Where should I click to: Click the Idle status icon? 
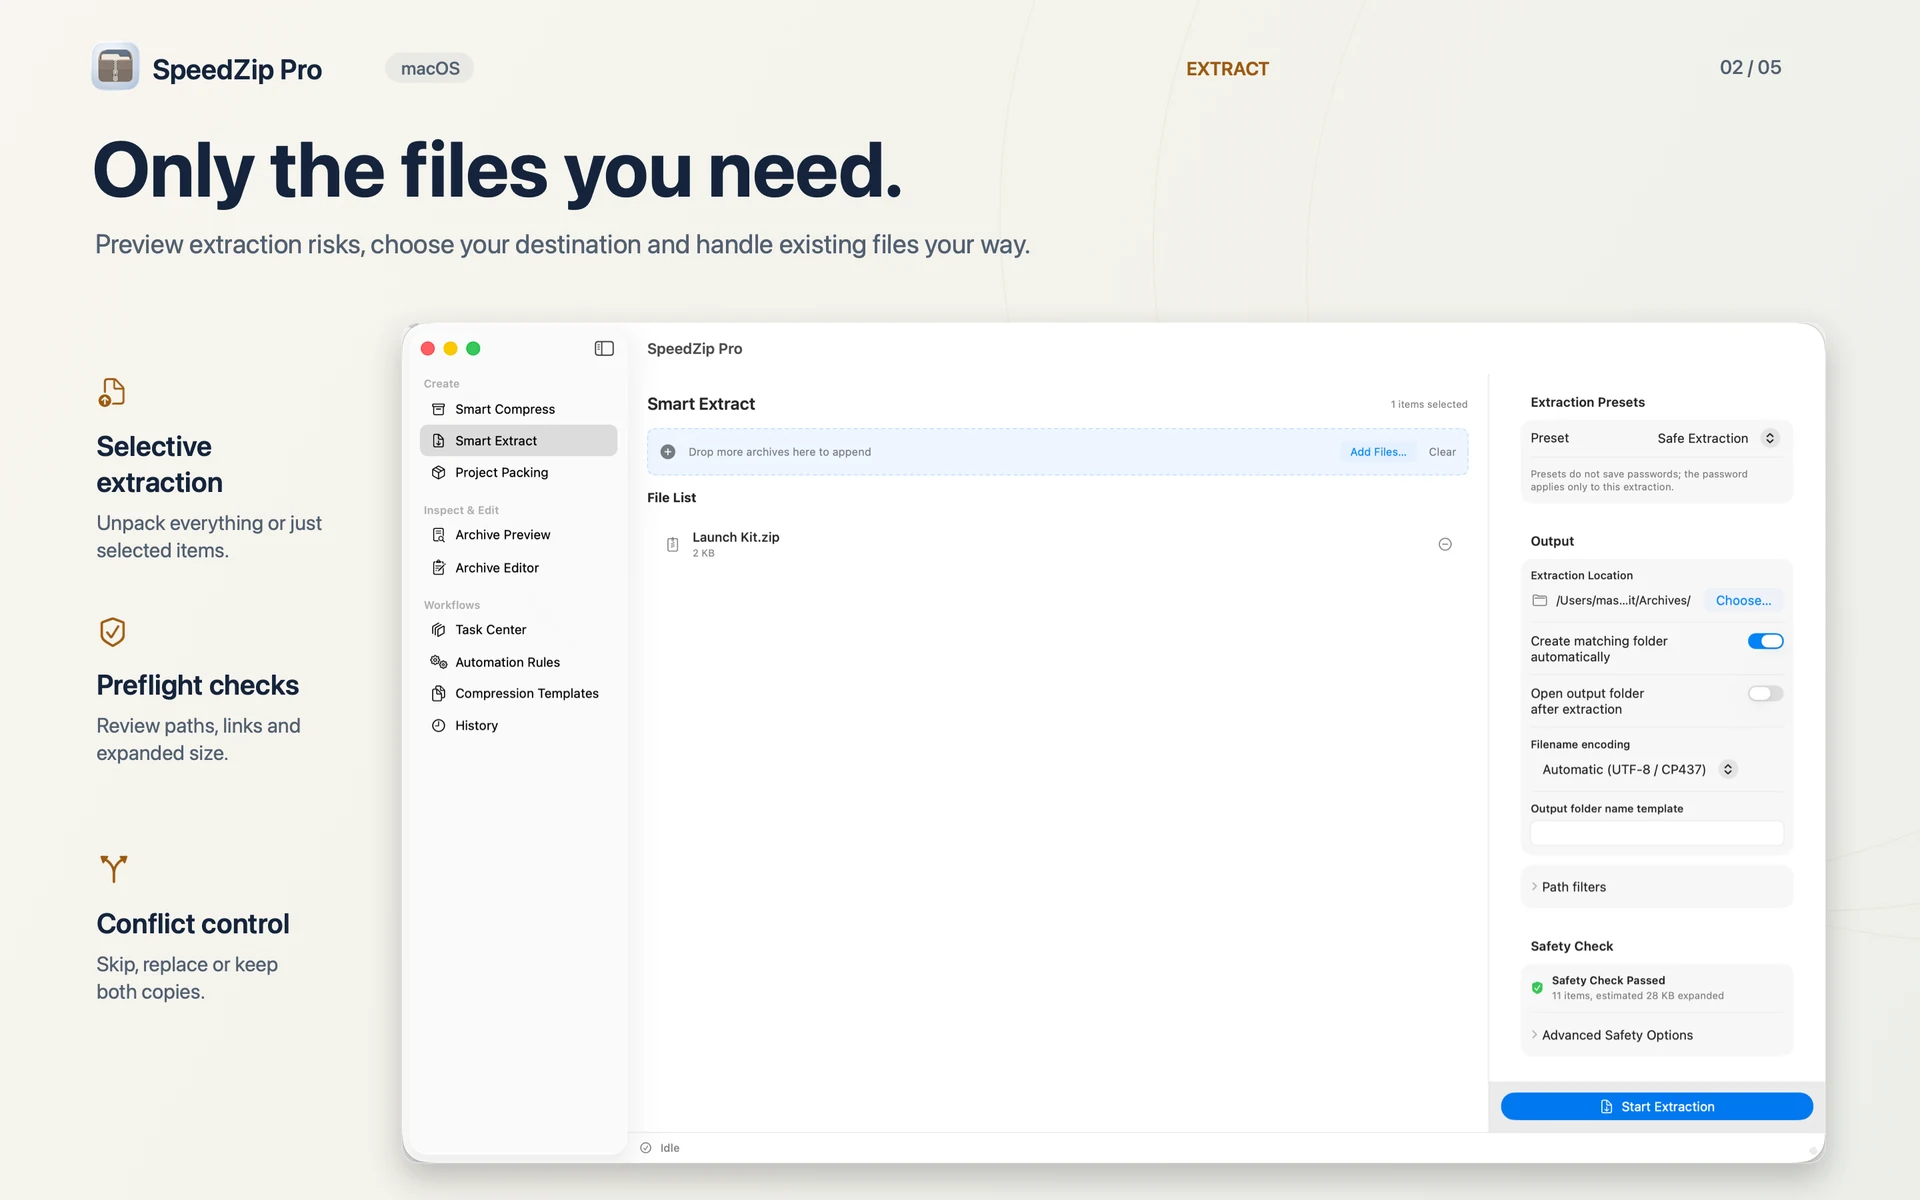(x=646, y=1148)
